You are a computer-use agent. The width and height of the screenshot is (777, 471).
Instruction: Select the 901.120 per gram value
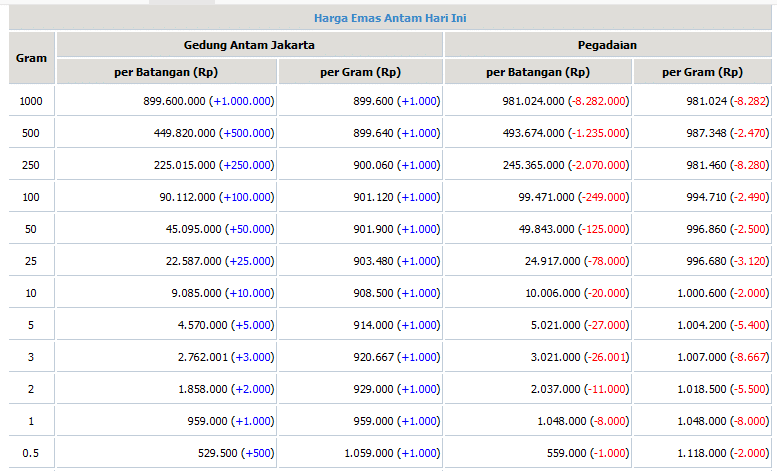pos(373,197)
